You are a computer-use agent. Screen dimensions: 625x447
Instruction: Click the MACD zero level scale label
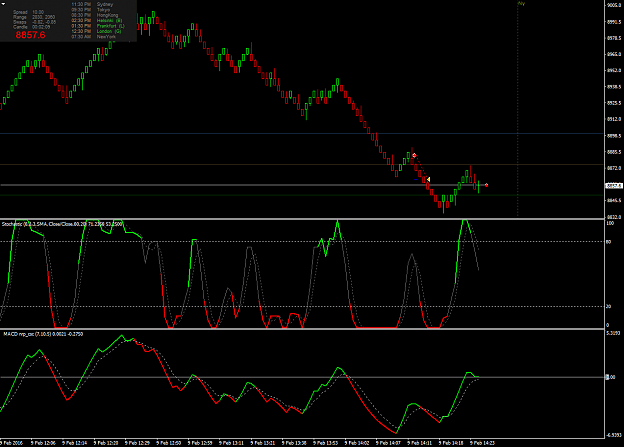611,377
